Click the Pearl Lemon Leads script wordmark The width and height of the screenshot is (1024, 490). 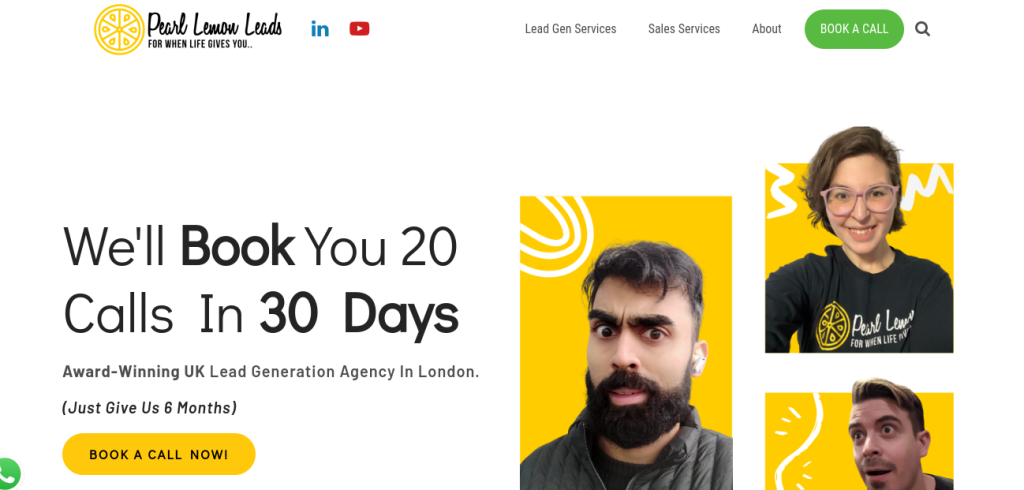point(215,25)
